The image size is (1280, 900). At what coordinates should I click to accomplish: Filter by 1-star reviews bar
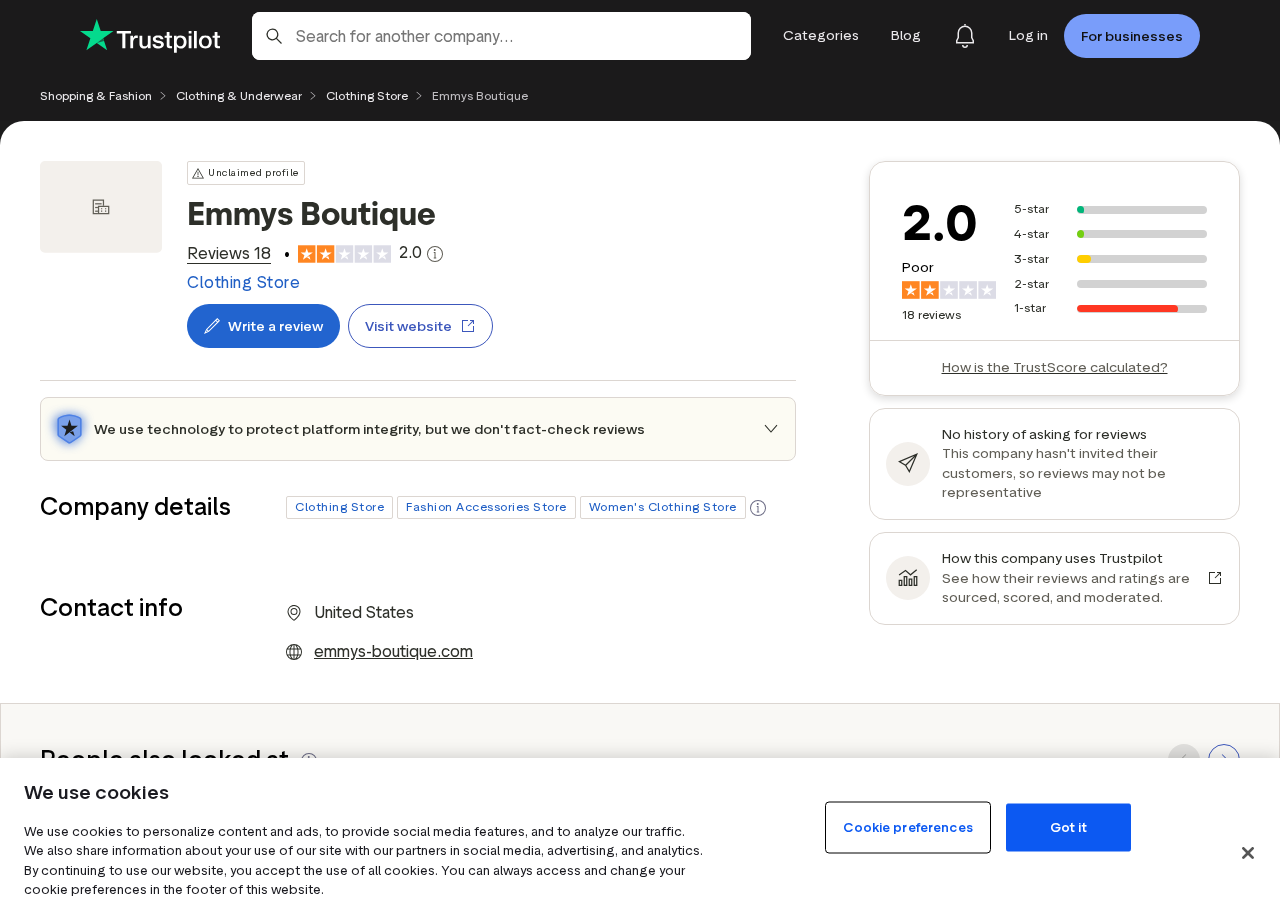pyautogui.click(x=1110, y=308)
